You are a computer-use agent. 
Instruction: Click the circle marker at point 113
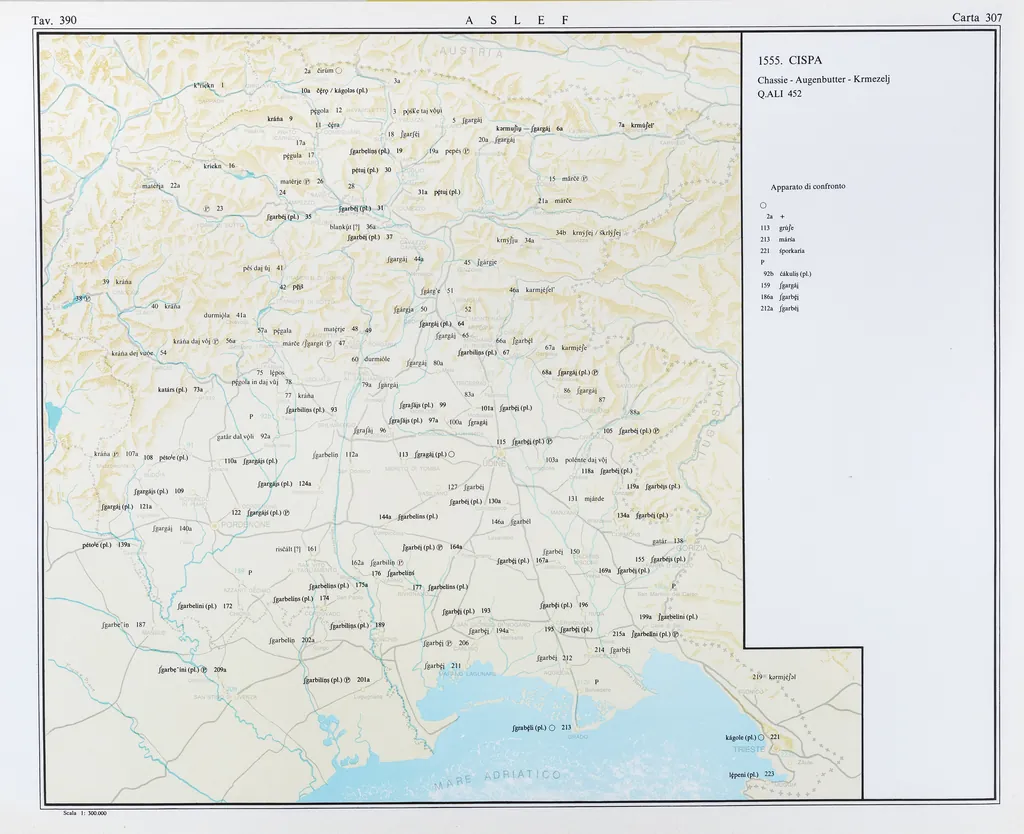[452, 454]
